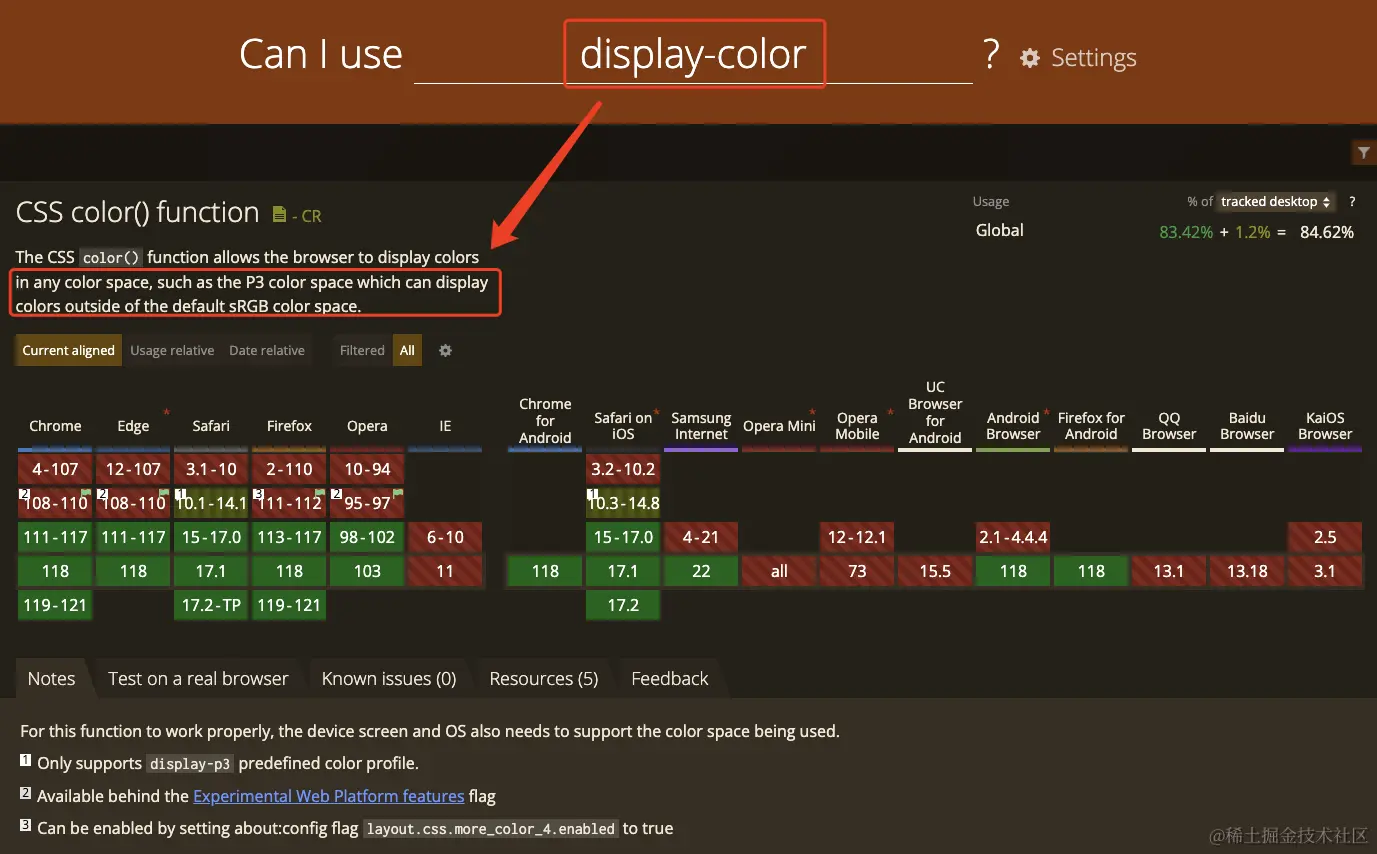Follow Experimental Web Platform features link
This screenshot has width=1377, height=854.
point(328,796)
